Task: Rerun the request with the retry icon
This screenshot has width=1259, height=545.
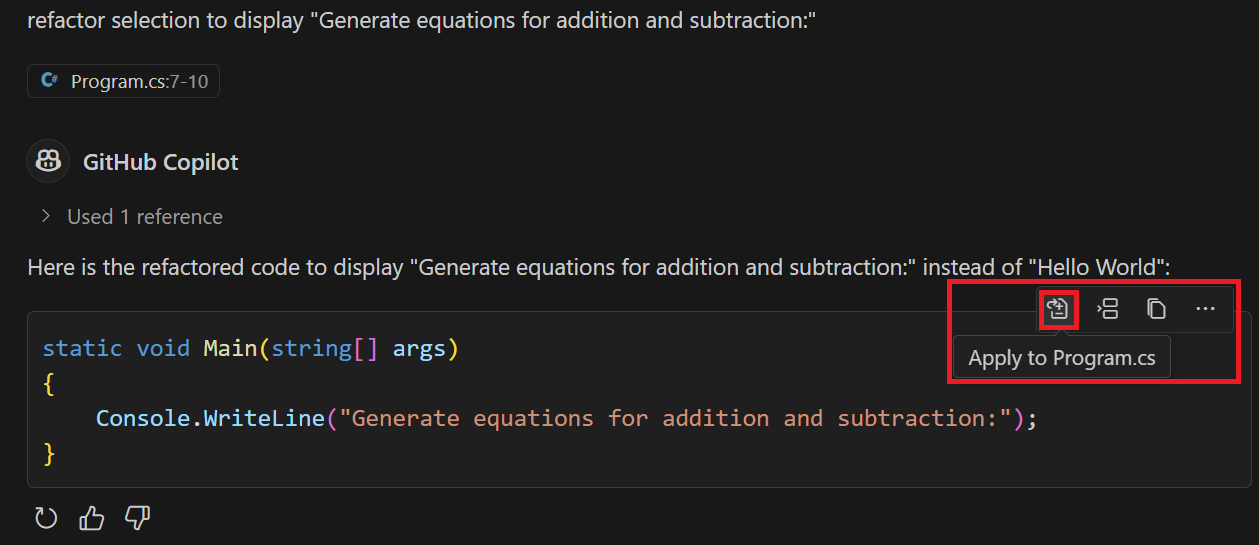Action: pos(46,518)
